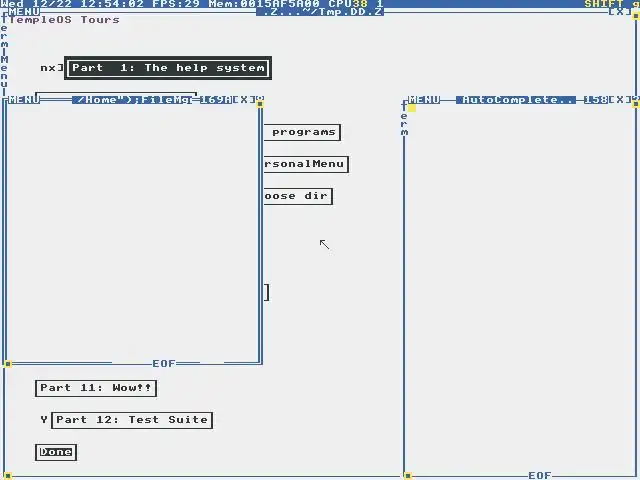
Task: Open the 'Part 12: Test Suite' tour
Action: (x=132, y=420)
